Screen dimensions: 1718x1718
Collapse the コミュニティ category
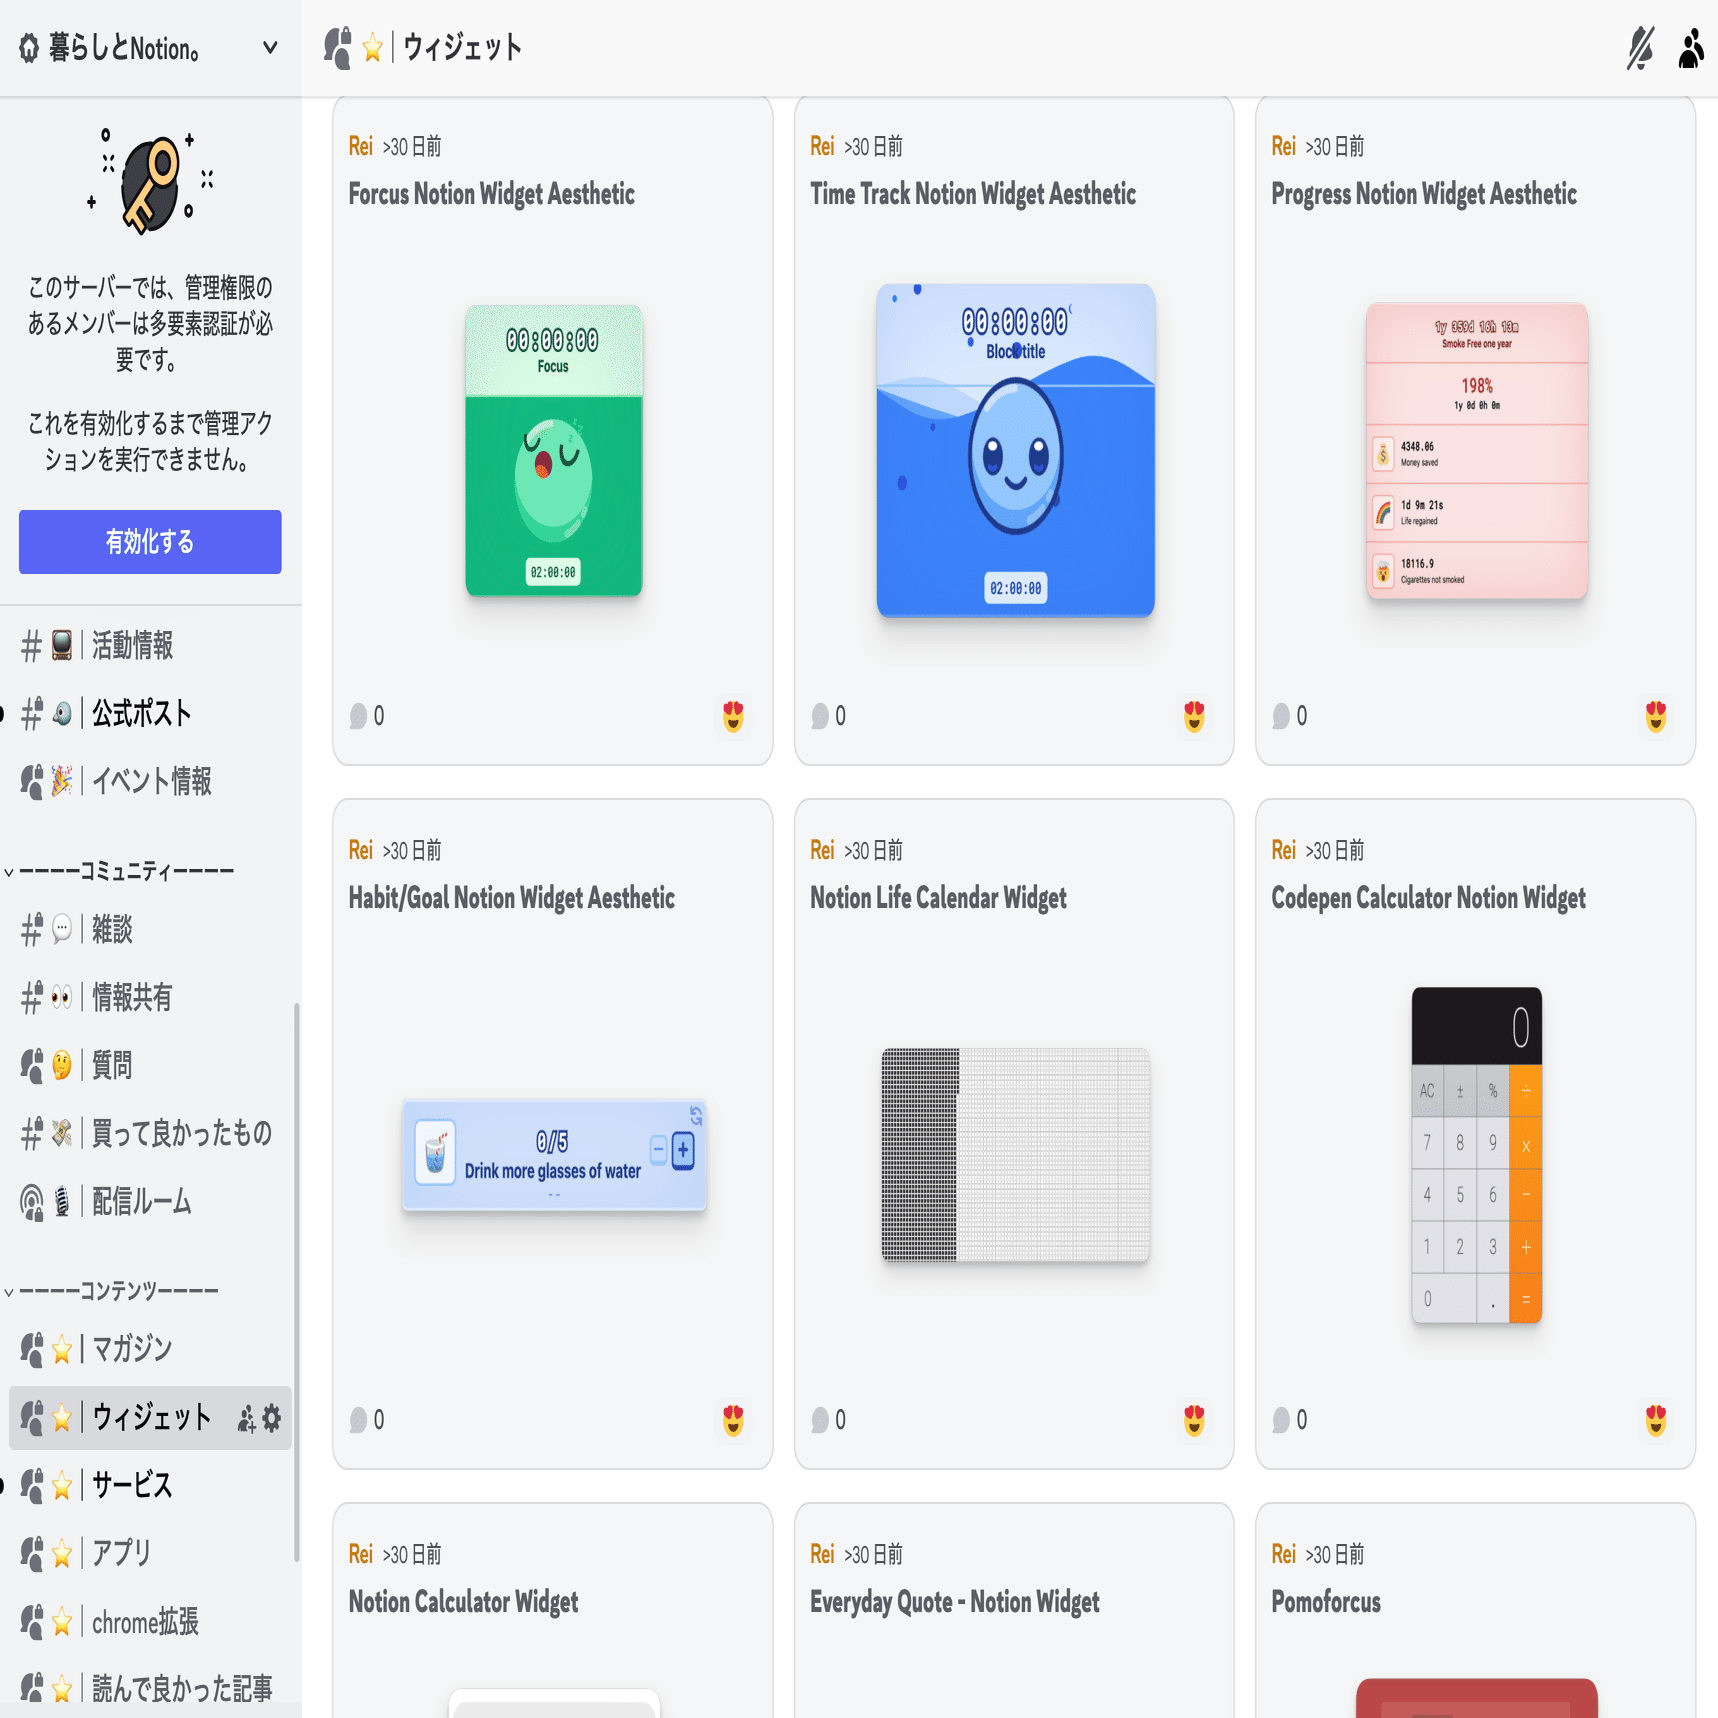coord(120,872)
